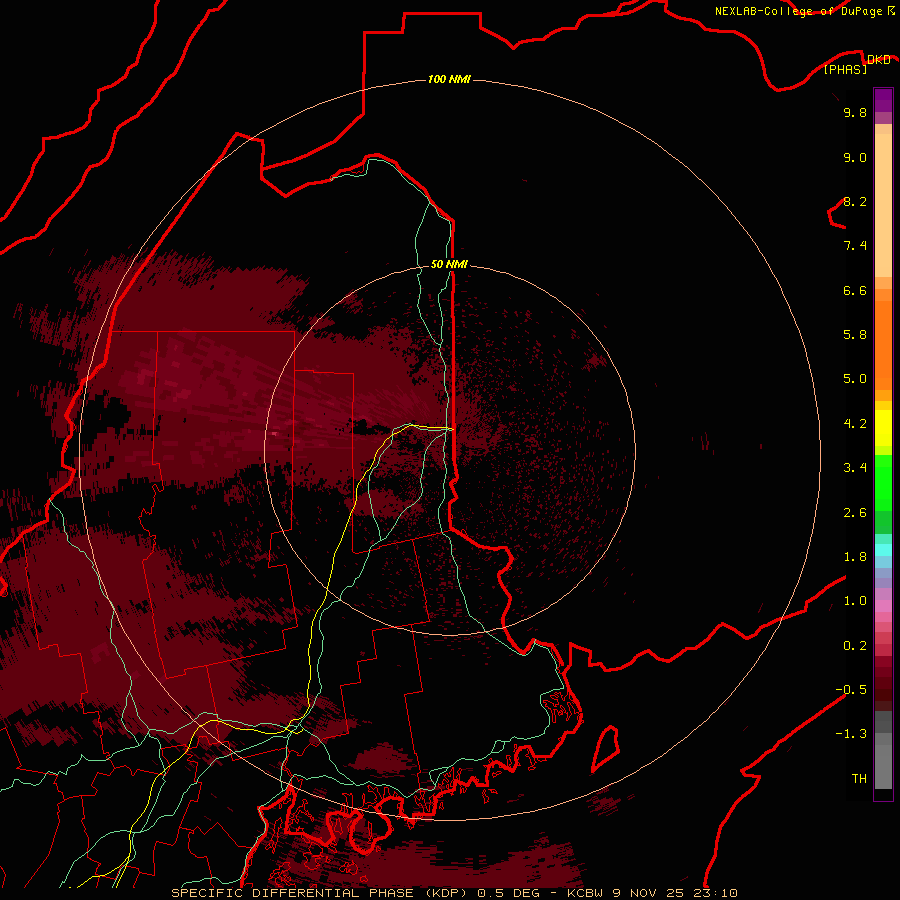Click the 1.8 color scale label
This screenshot has width=900, height=900.
click(x=855, y=557)
